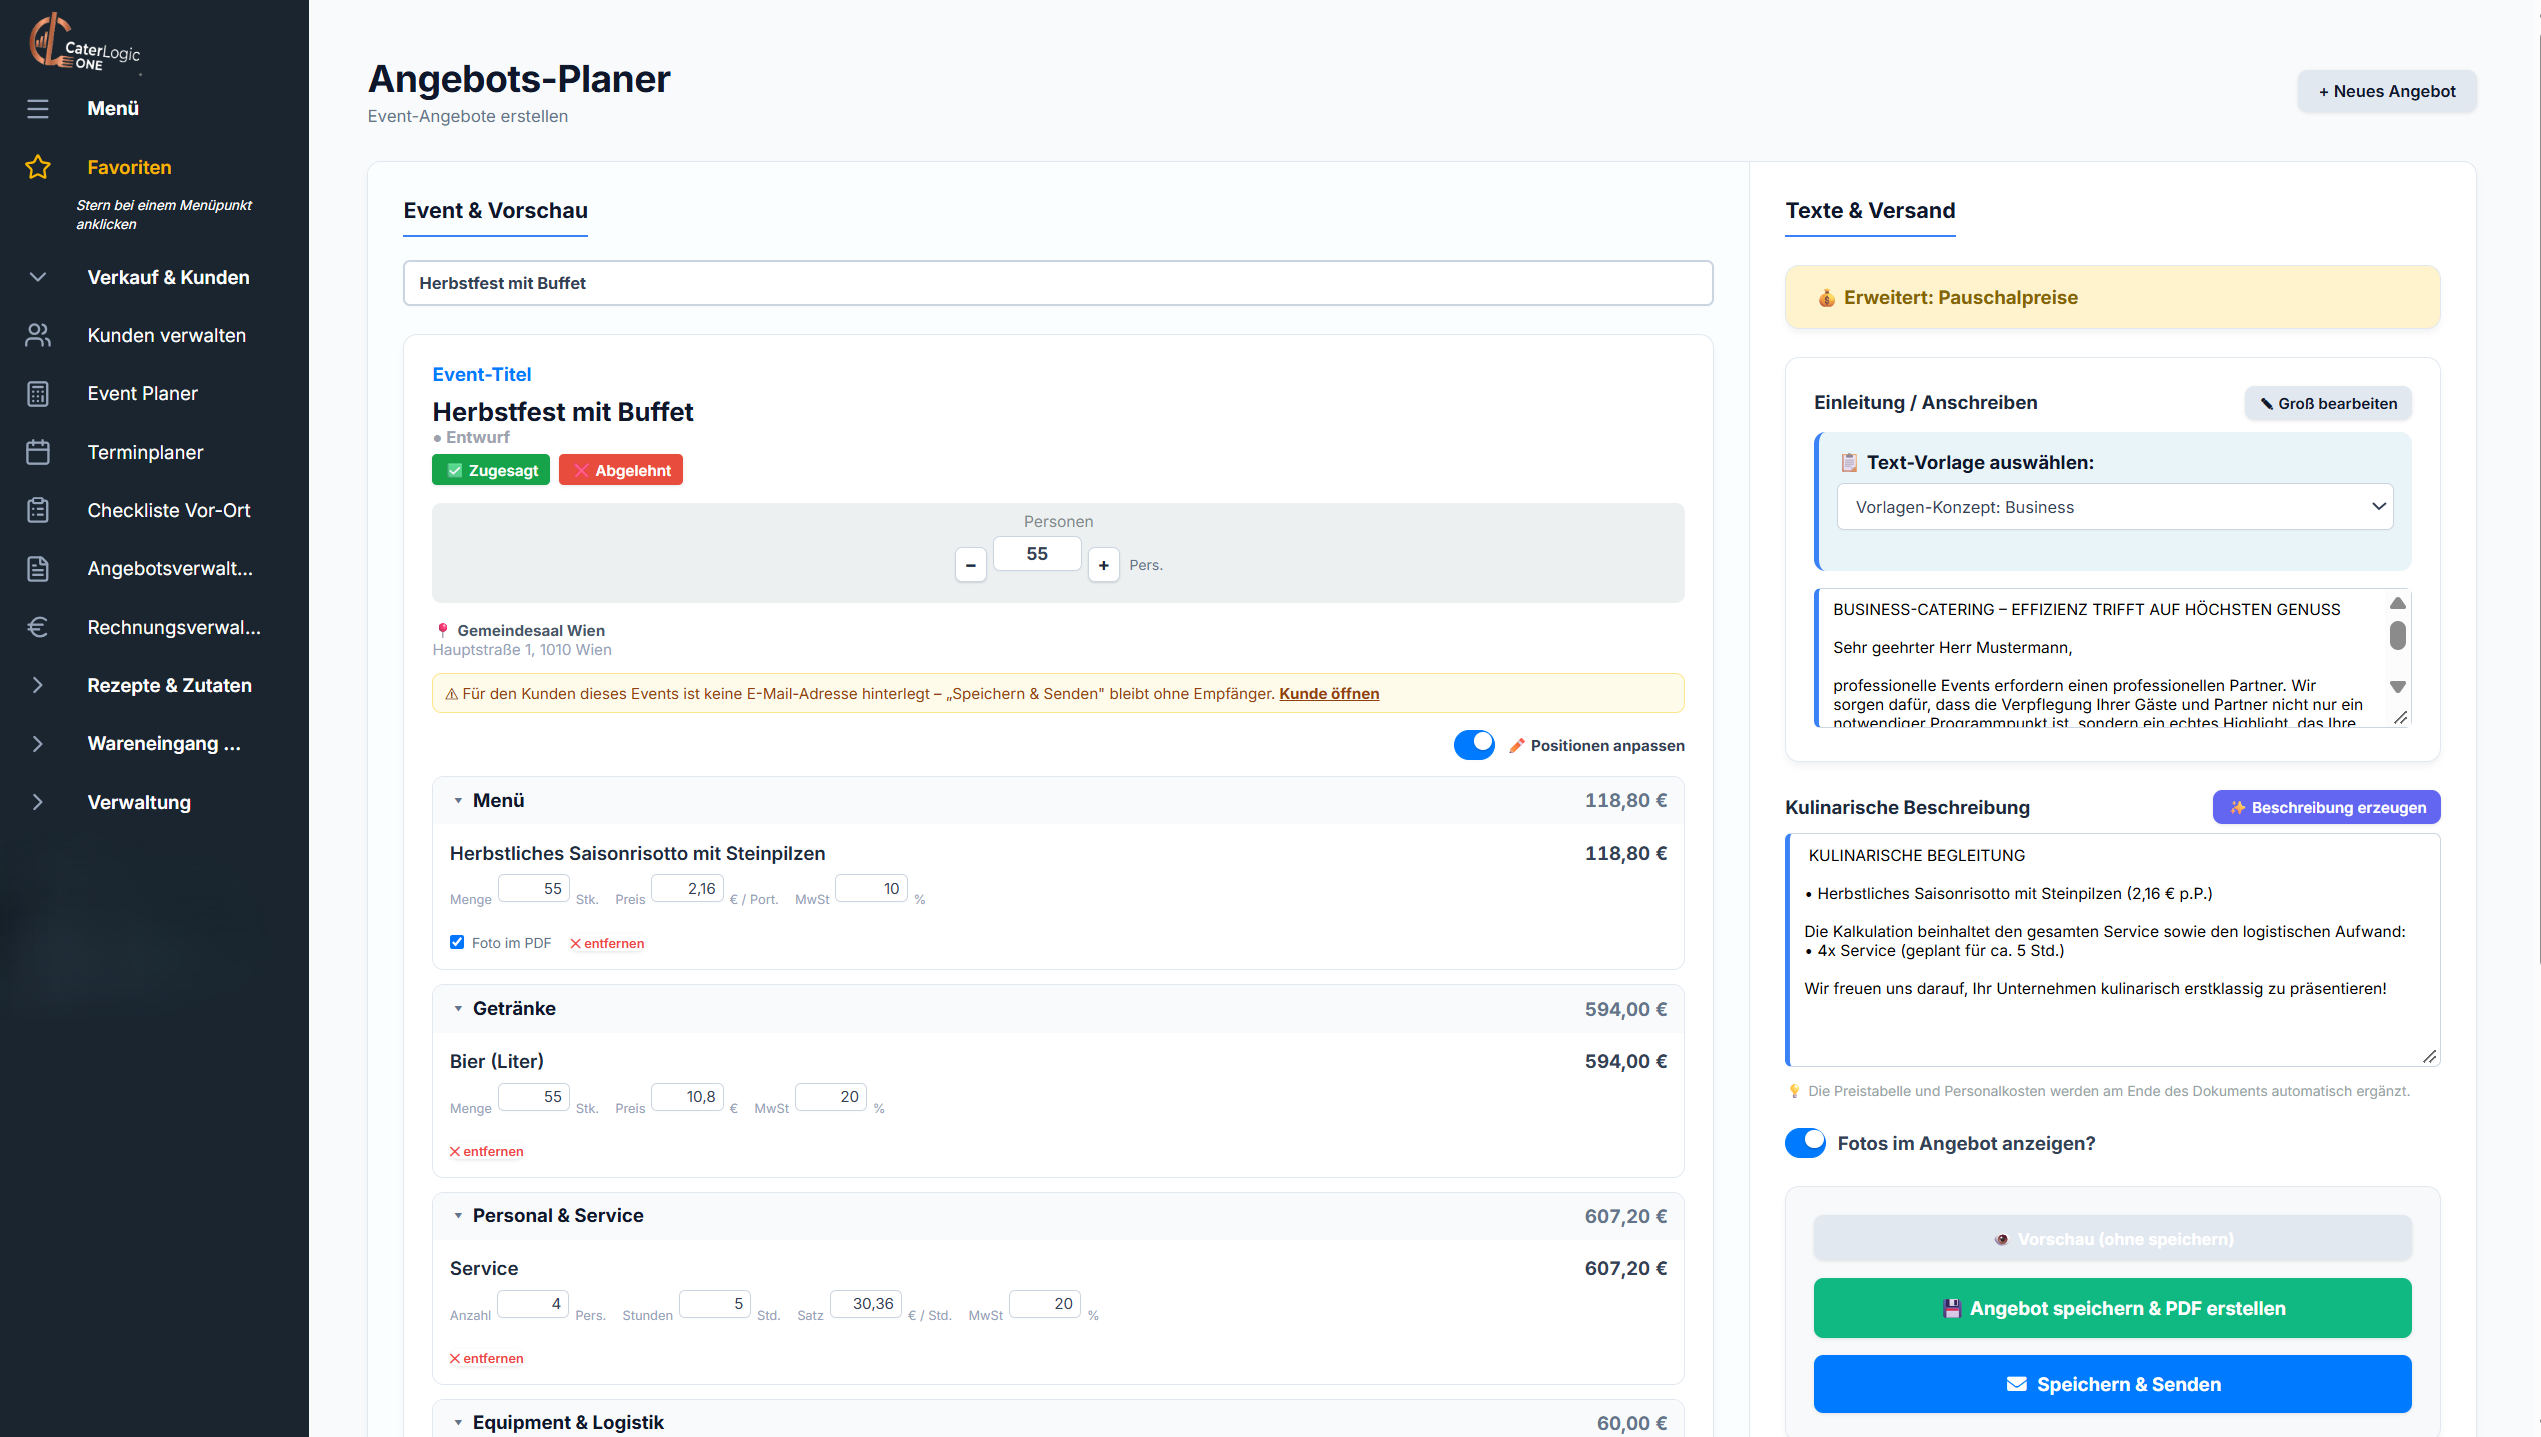The width and height of the screenshot is (2541, 1437).
Task: Click the lightbulb hint icon under description
Action: tap(1795, 1091)
